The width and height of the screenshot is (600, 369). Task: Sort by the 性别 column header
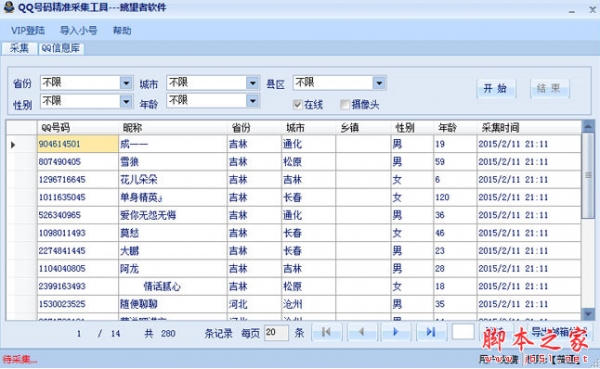(412, 127)
